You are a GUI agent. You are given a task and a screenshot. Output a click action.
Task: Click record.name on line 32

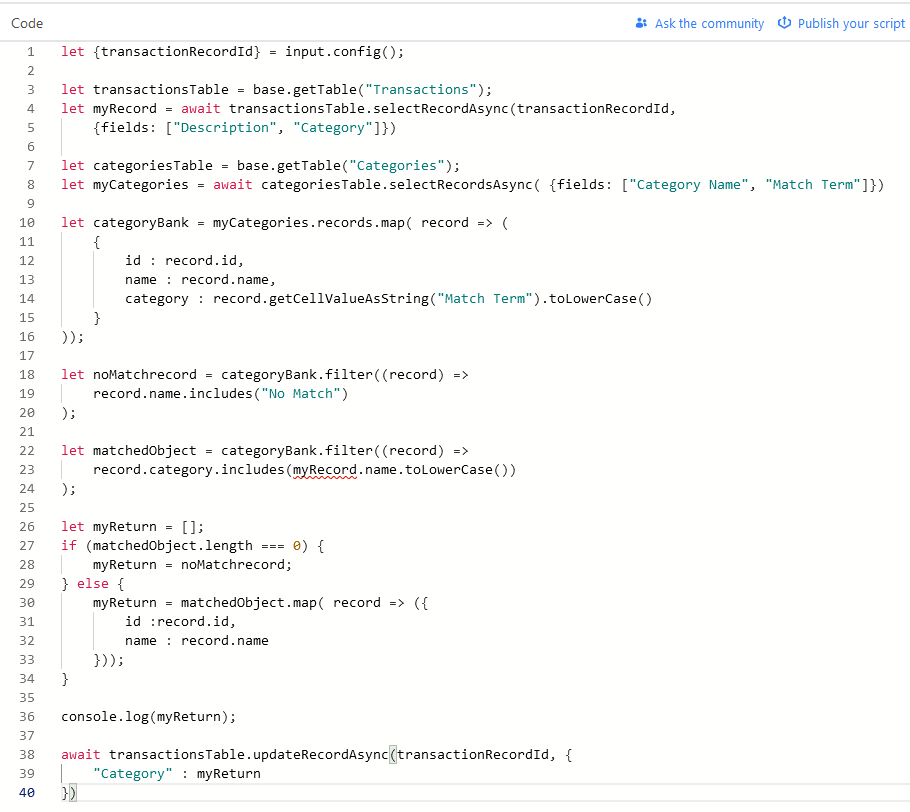click(225, 641)
